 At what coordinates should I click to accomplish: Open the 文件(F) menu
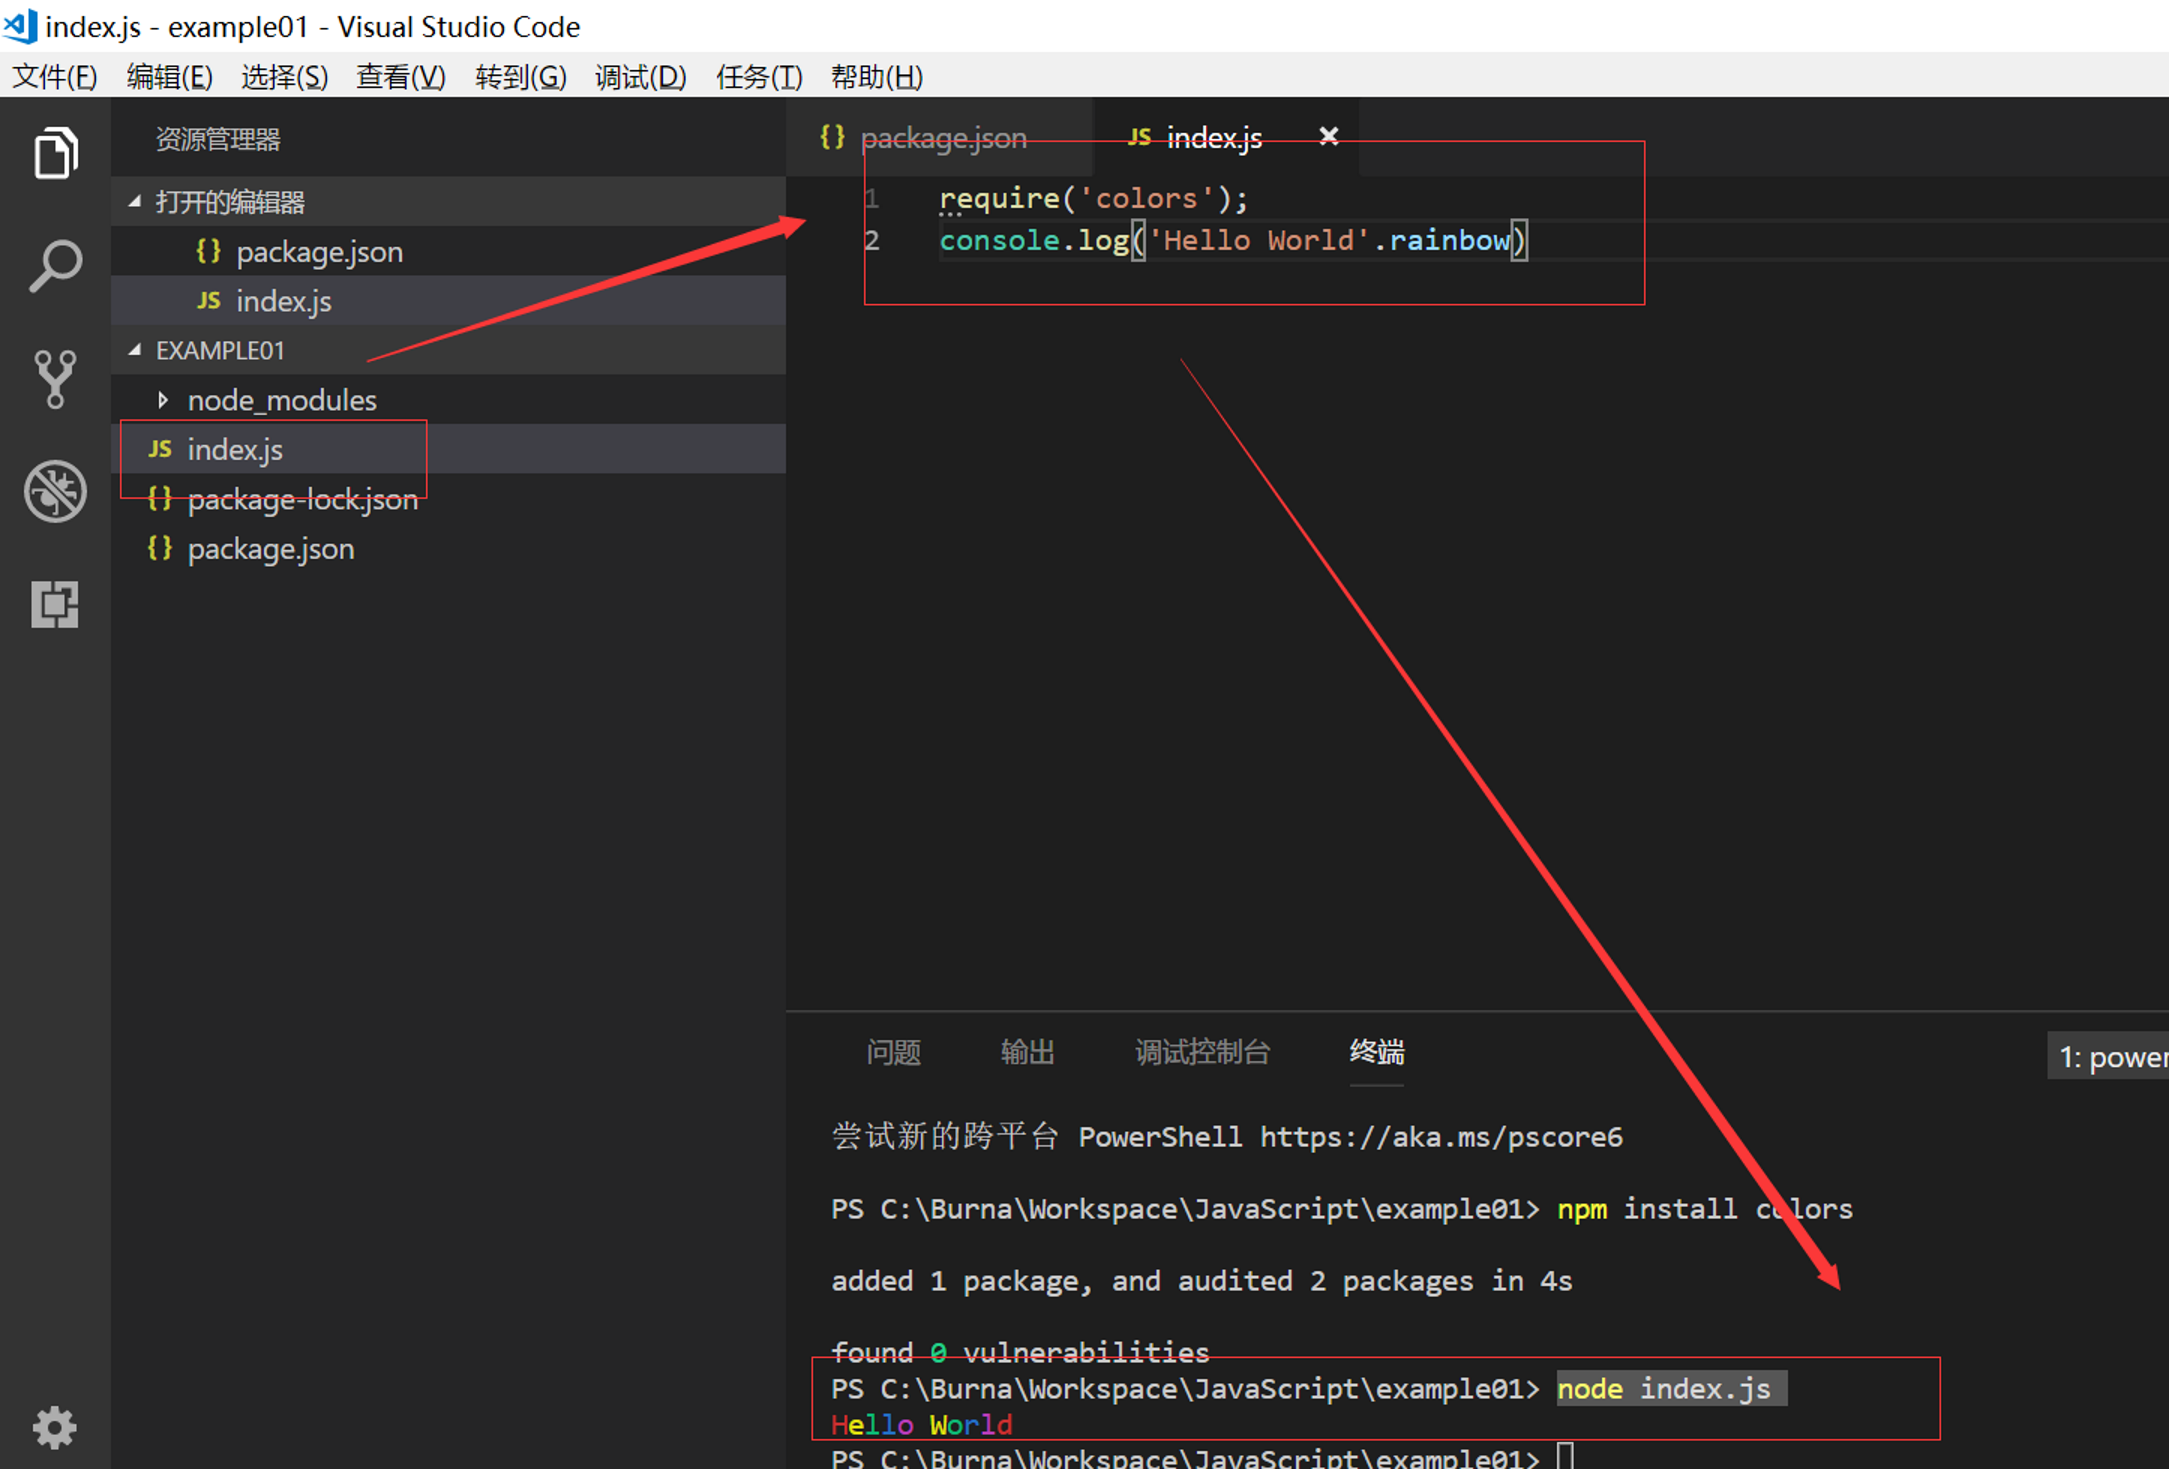[x=54, y=77]
